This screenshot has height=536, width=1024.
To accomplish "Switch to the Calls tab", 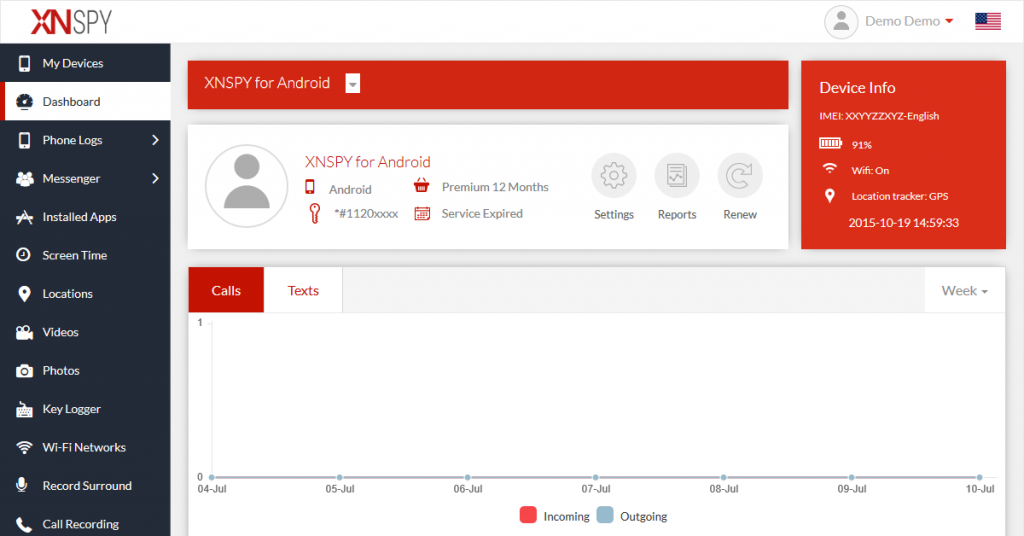I will [x=226, y=290].
